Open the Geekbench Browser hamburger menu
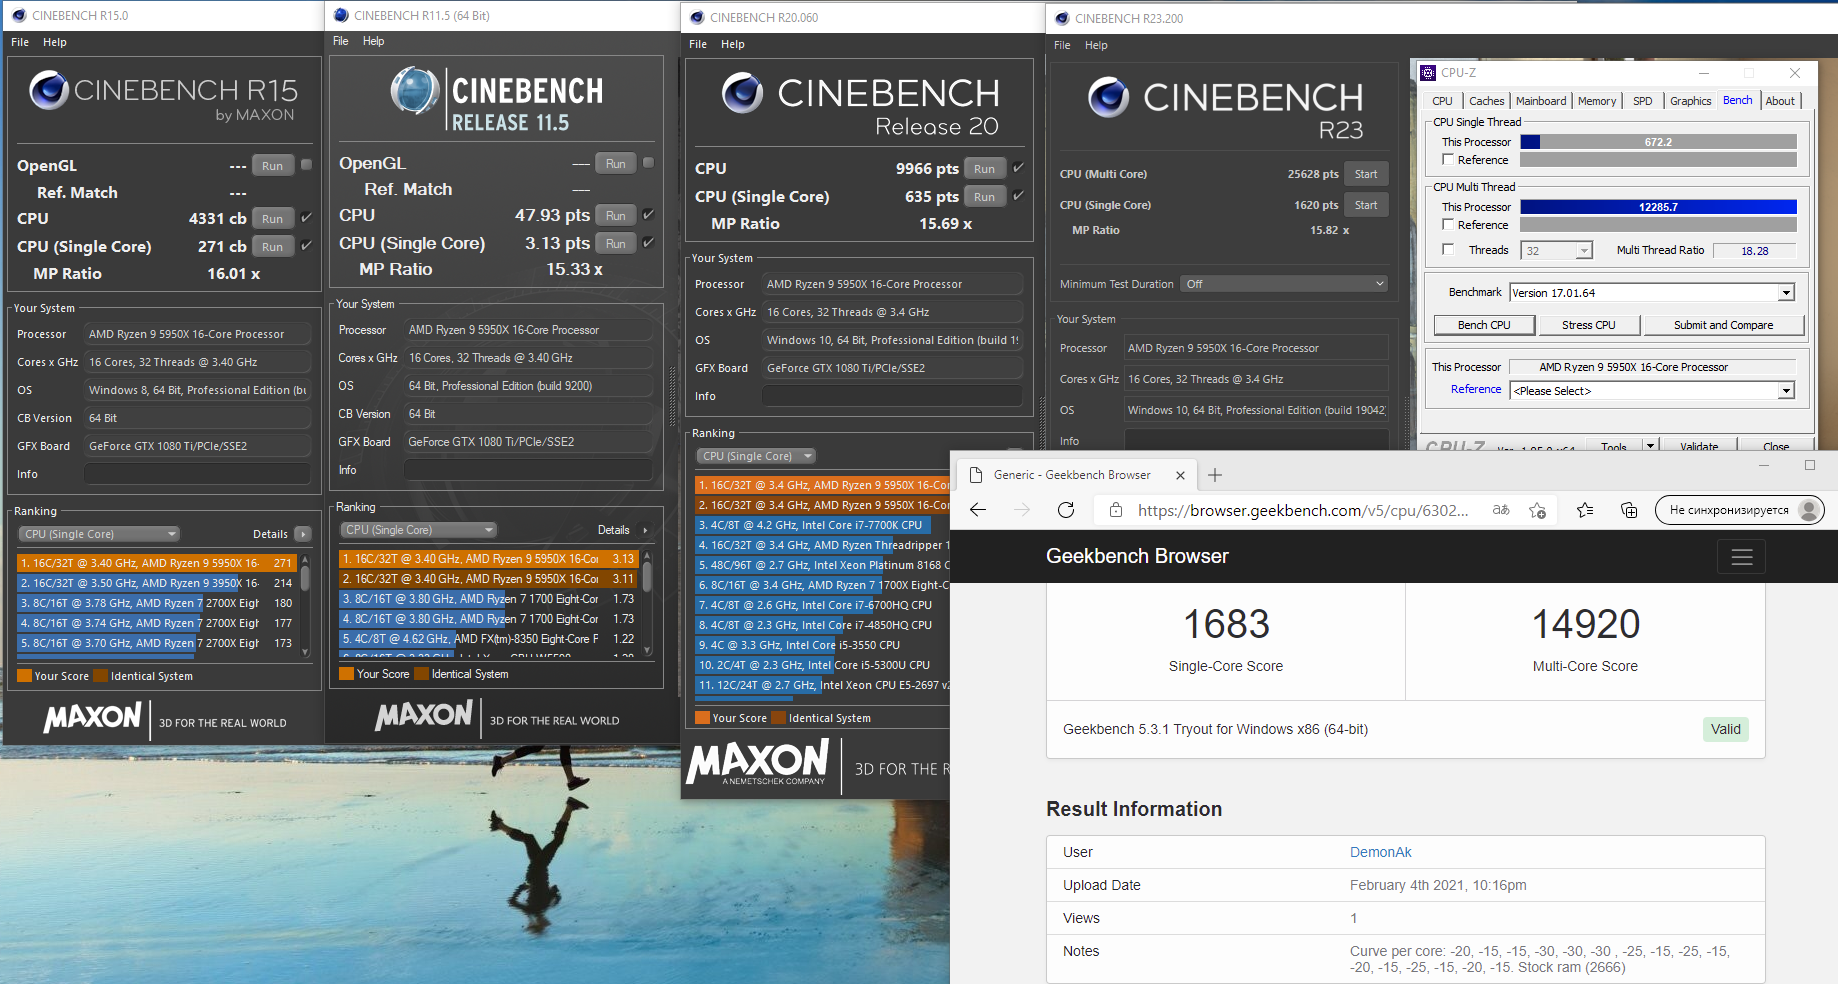The height and width of the screenshot is (984, 1838). tap(1742, 557)
